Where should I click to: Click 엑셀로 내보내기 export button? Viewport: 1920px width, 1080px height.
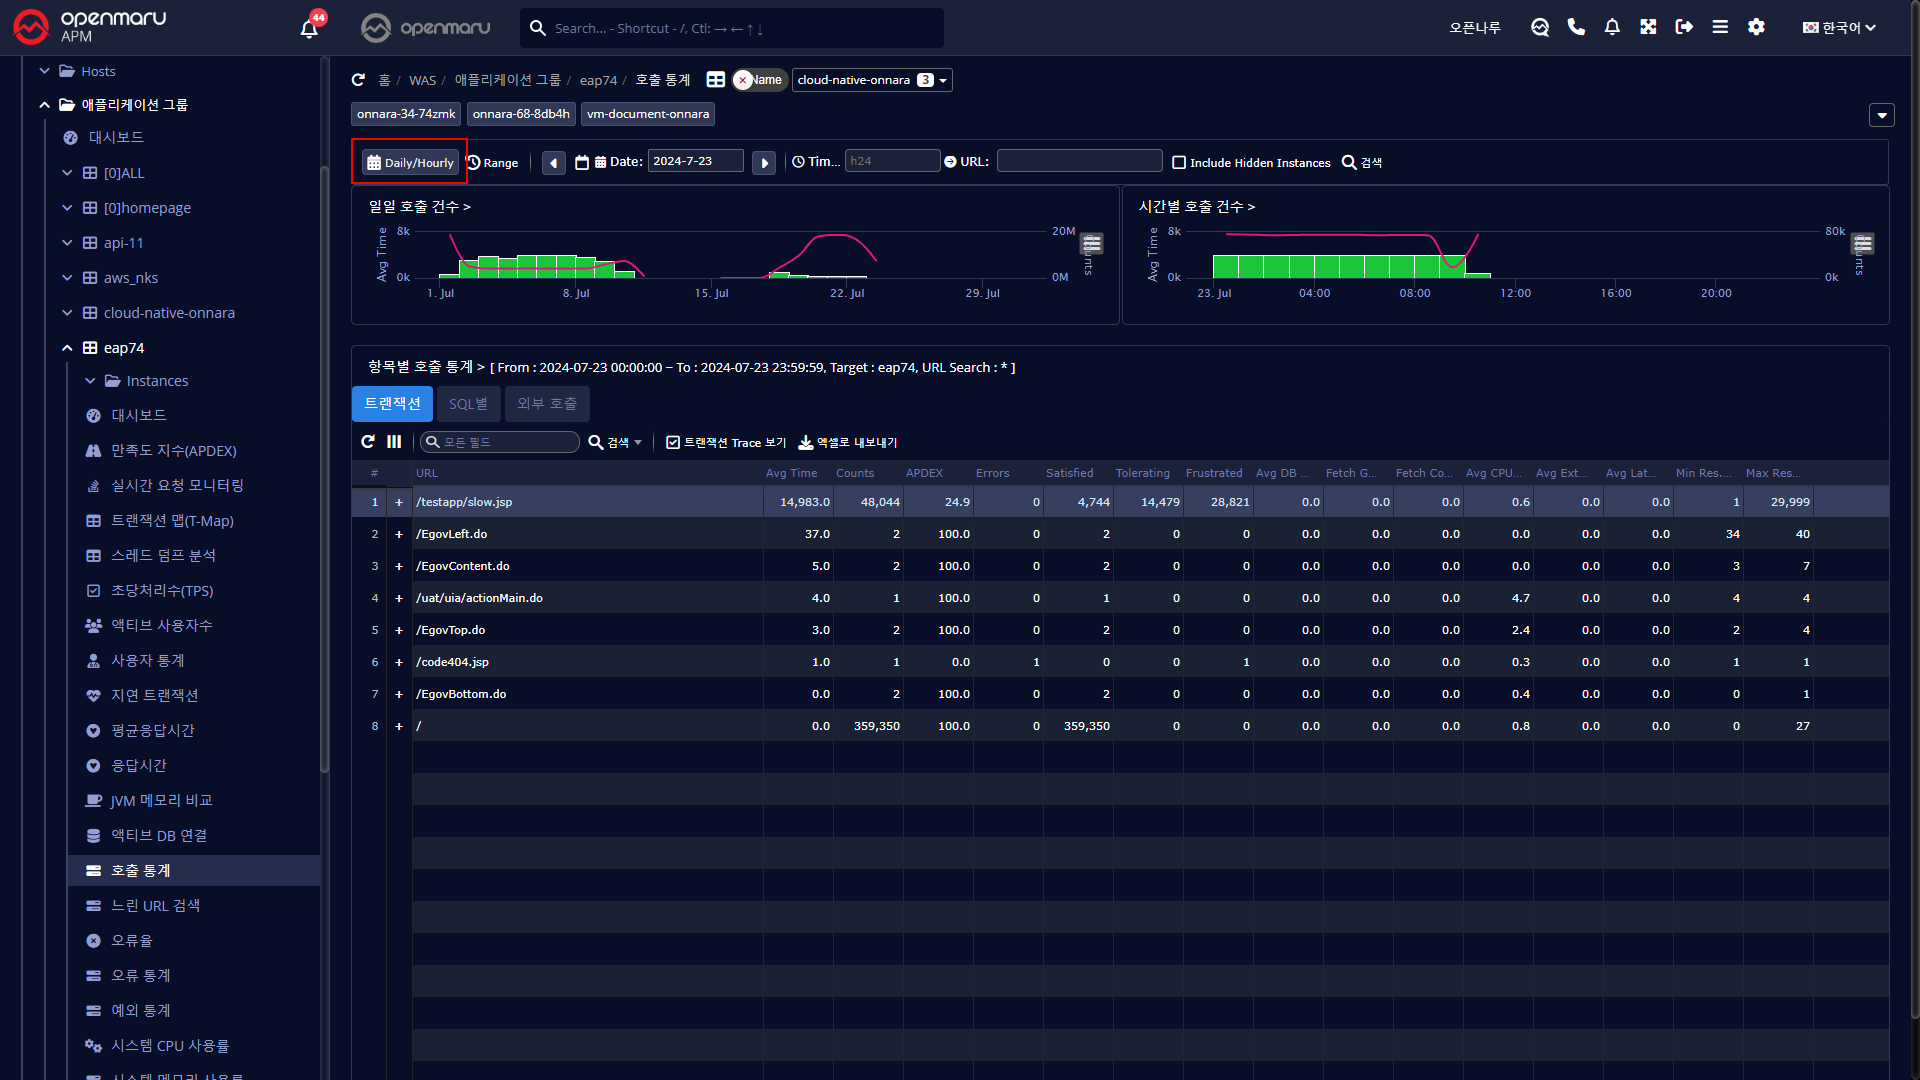[x=847, y=442]
